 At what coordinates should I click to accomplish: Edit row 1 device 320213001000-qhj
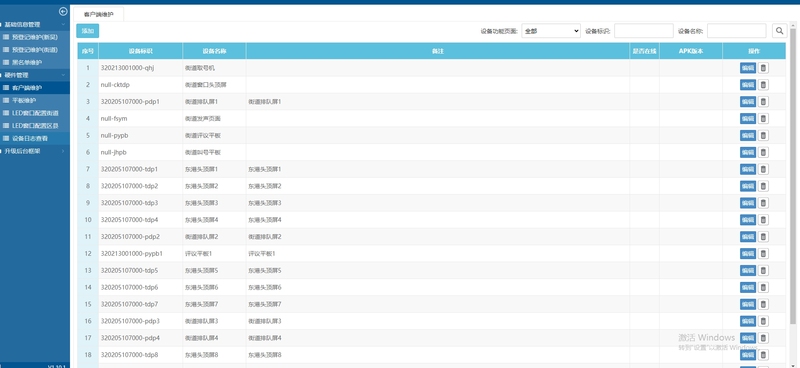pos(747,68)
